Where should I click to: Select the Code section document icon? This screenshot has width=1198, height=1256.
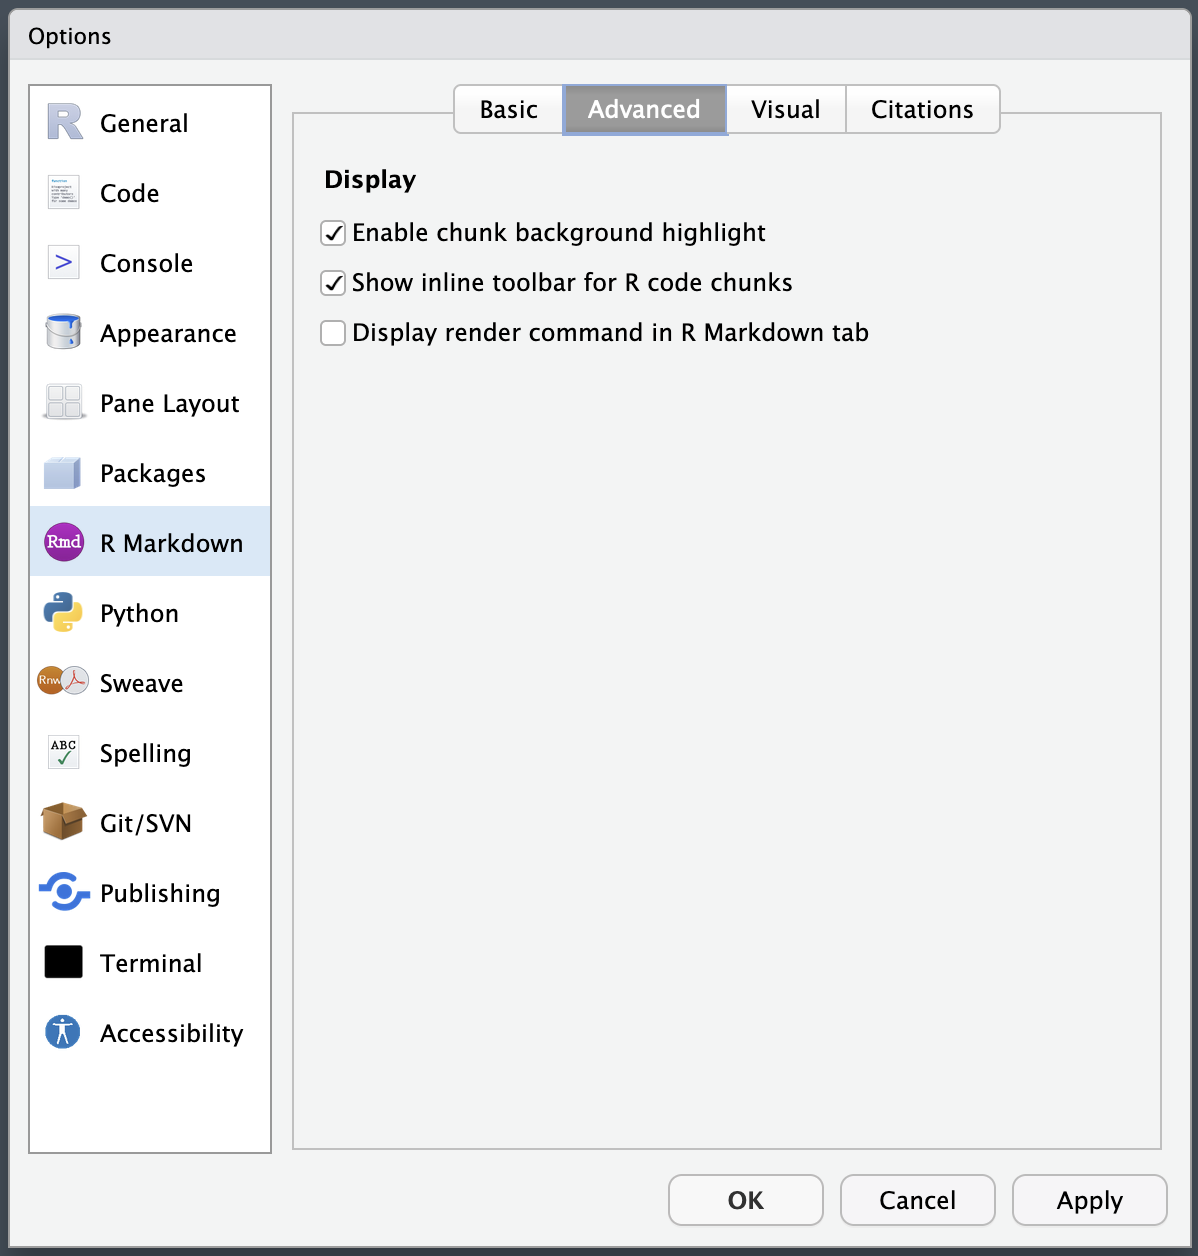coord(64,192)
